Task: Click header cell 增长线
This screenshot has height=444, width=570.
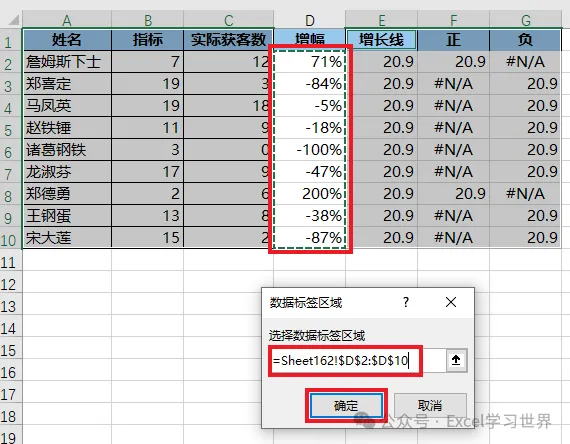Action: coord(381,40)
